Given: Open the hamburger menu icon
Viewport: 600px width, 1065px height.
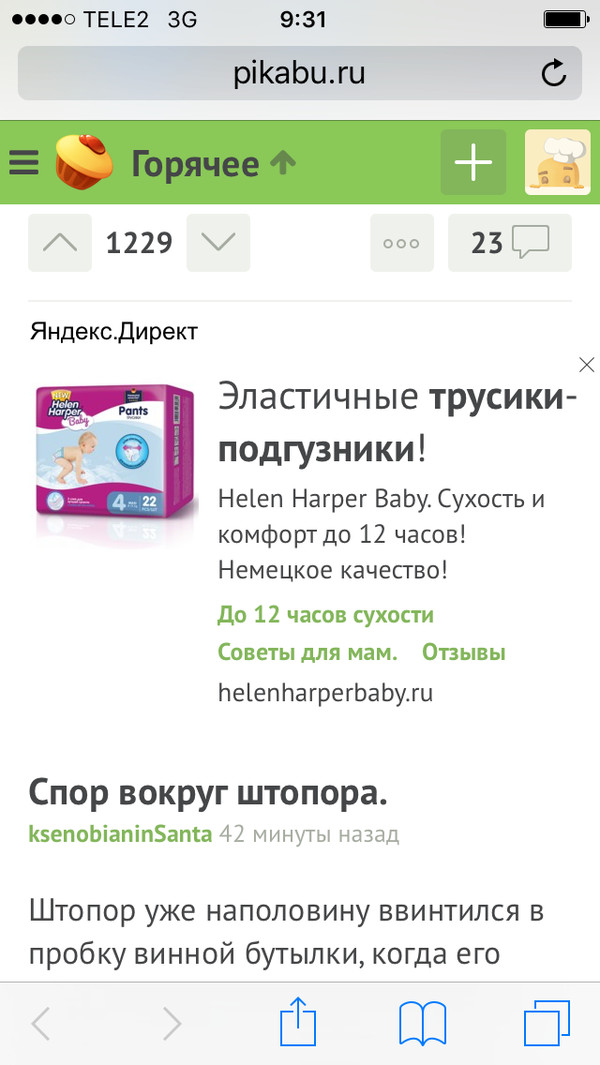Looking at the screenshot, I should click(24, 163).
